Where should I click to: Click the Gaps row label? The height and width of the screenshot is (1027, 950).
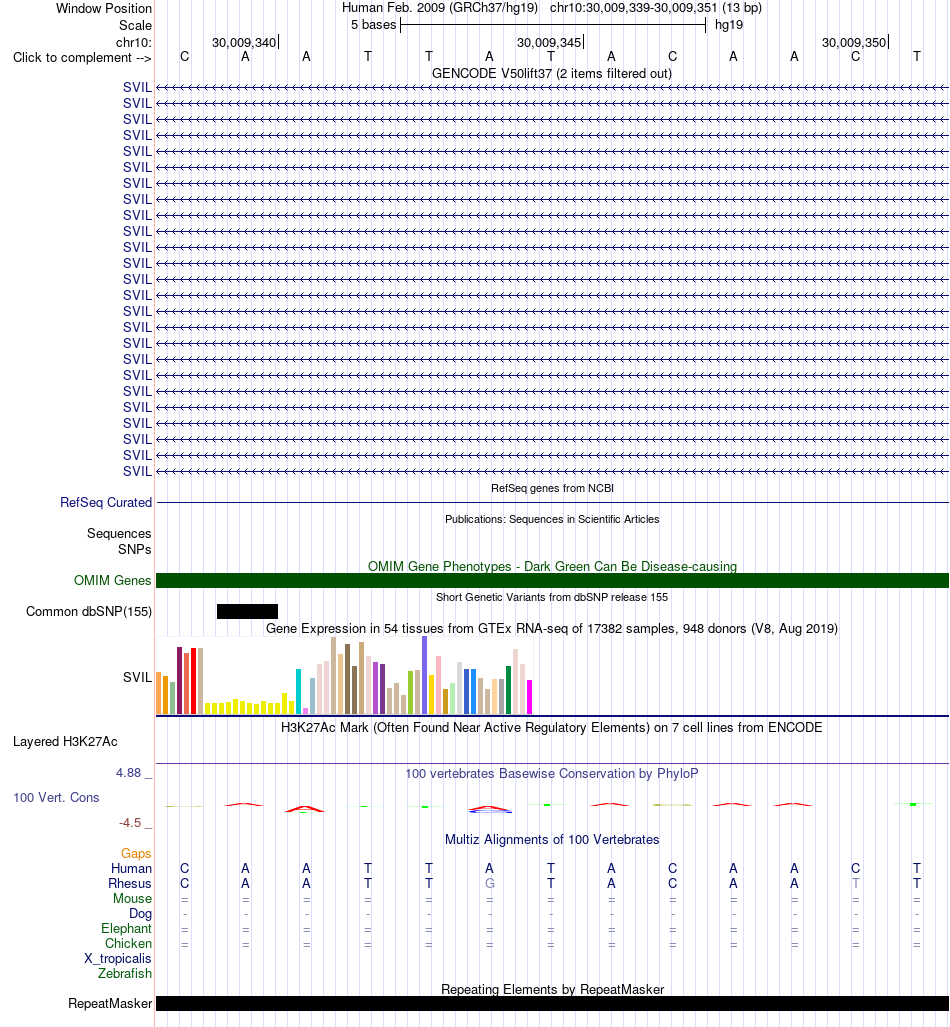(x=136, y=853)
